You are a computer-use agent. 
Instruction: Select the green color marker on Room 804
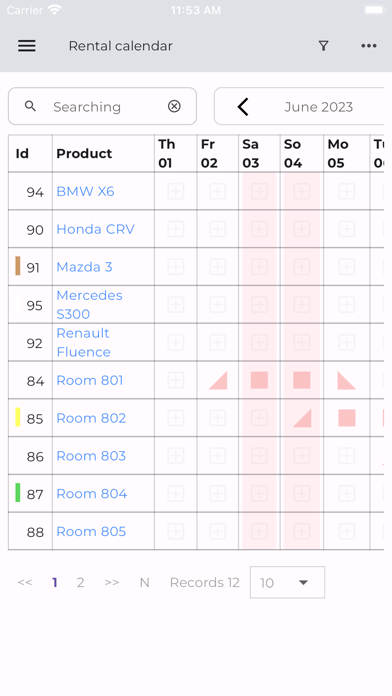pyautogui.click(x=18, y=493)
